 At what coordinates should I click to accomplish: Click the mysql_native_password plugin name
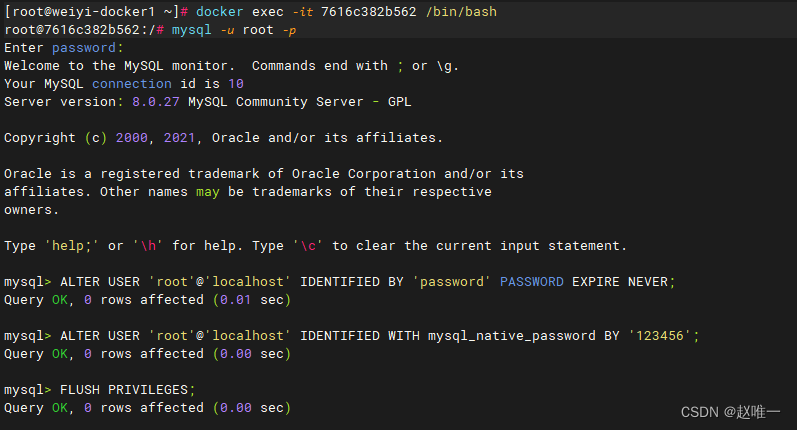click(x=511, y=336)
